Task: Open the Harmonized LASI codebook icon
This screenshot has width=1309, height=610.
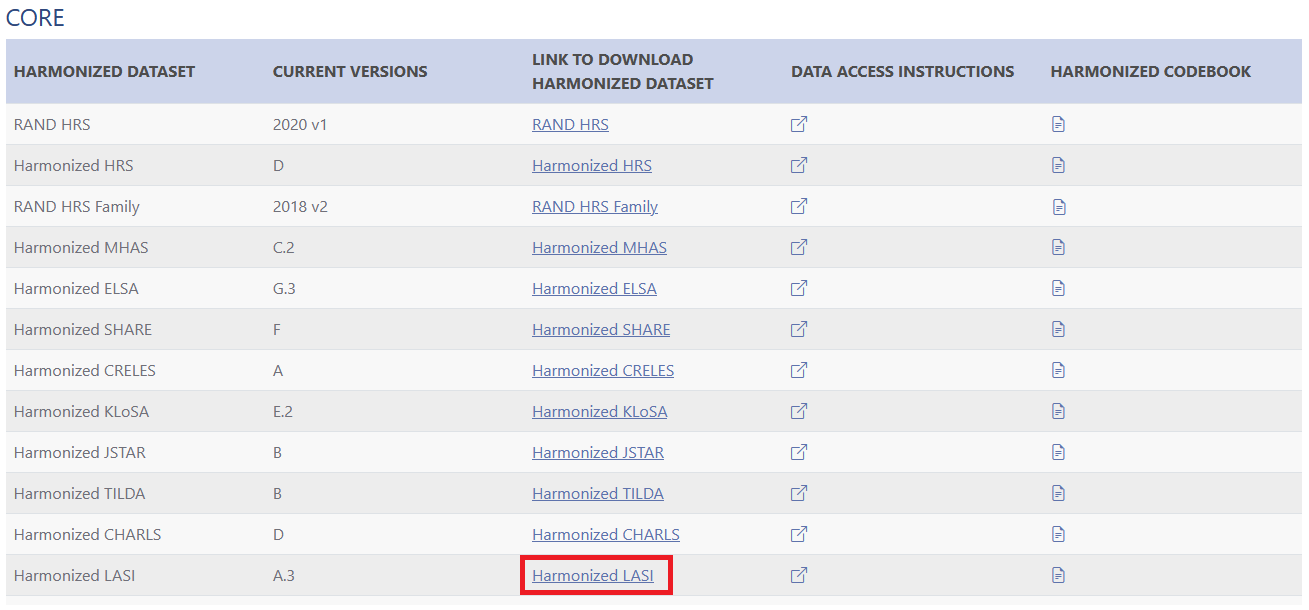Action: click(x=1058, y=575)
